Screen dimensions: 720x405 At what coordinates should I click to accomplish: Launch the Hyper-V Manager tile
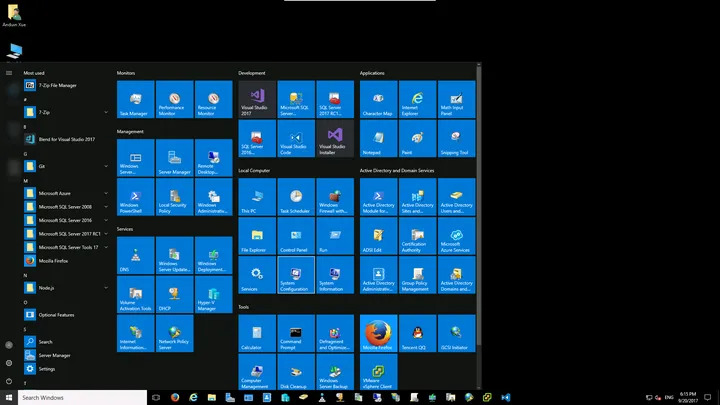[214, 294]
